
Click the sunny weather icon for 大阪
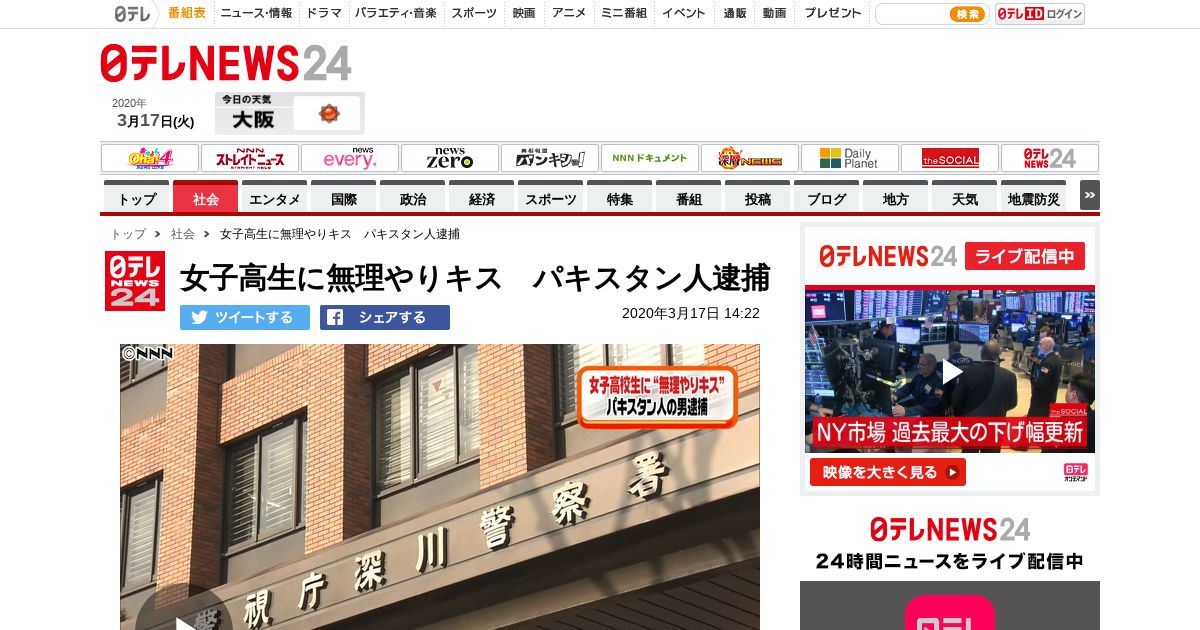(329, 113)
